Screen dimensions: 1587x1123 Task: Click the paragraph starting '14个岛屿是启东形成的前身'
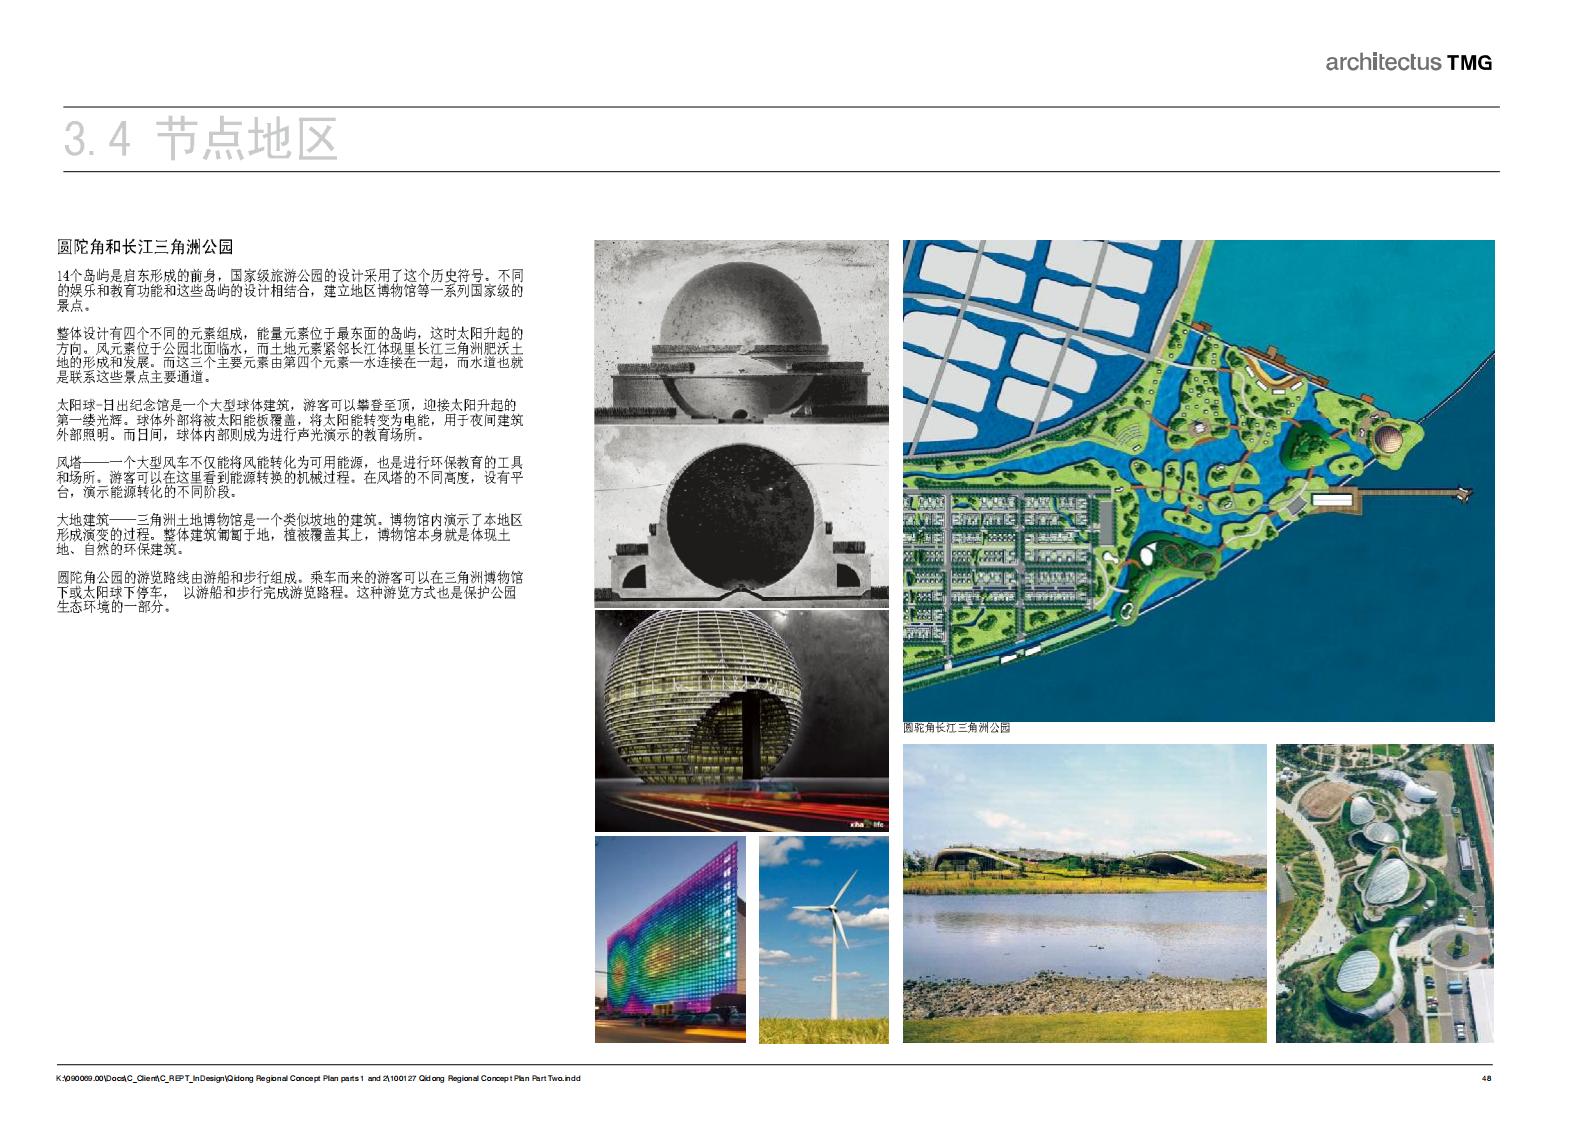point(290,290)
